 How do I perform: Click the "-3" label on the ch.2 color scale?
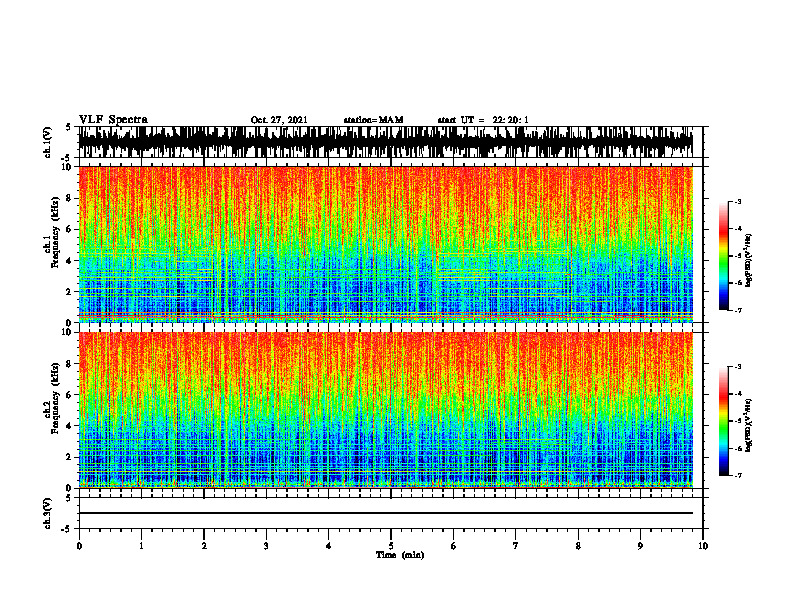point(738,367)
